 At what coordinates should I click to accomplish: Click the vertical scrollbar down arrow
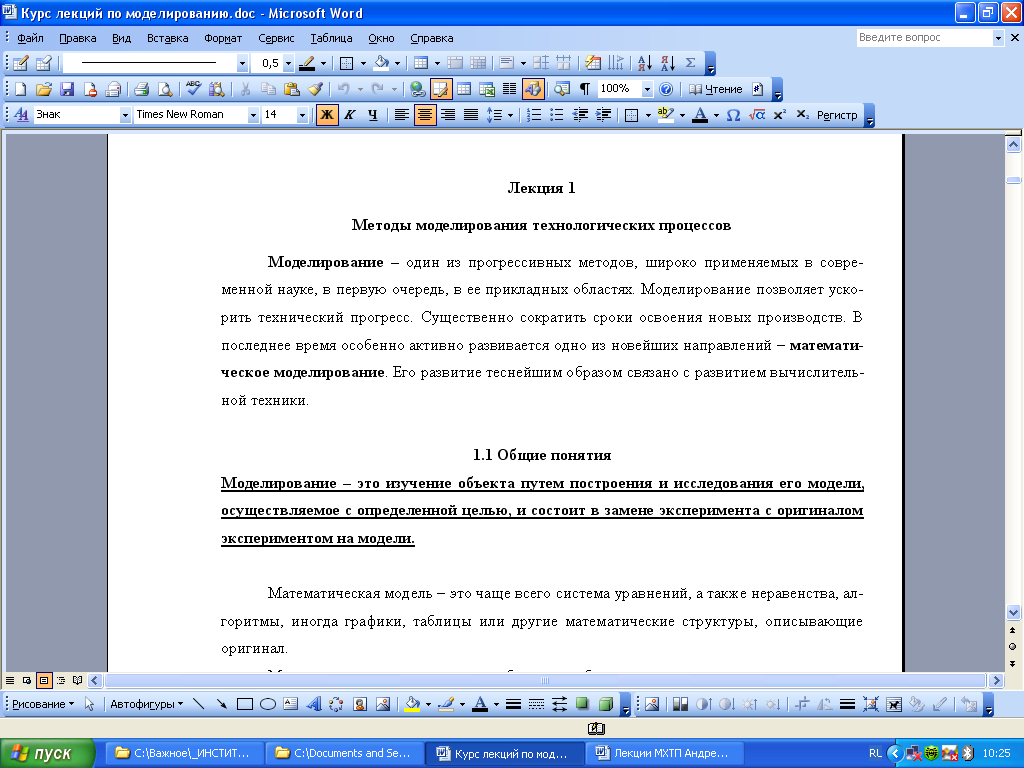(x=1014, y=613)
